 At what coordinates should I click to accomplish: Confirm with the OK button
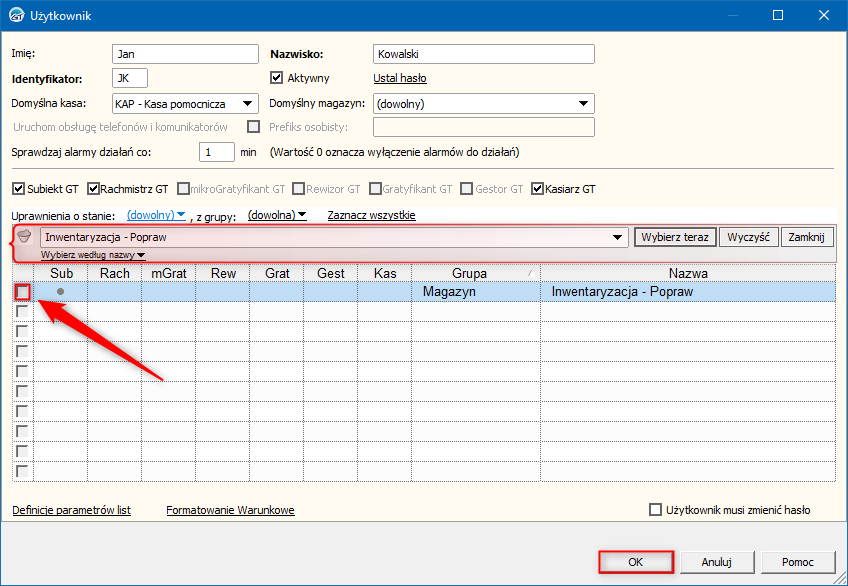coord(636,562)
